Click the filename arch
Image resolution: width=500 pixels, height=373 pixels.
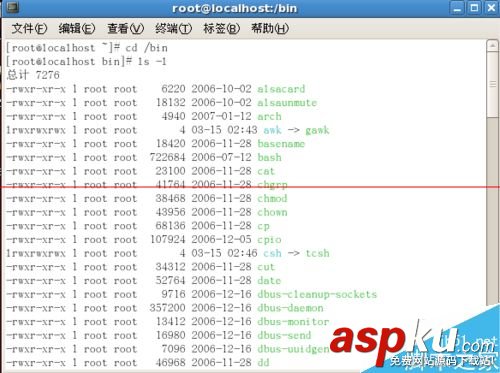click(269, 116)
